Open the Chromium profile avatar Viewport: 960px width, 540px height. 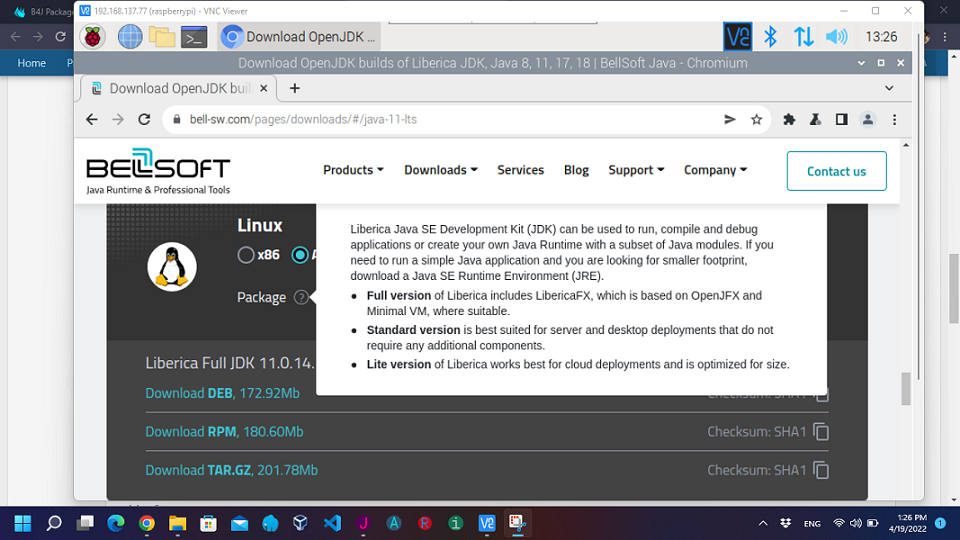868,119
